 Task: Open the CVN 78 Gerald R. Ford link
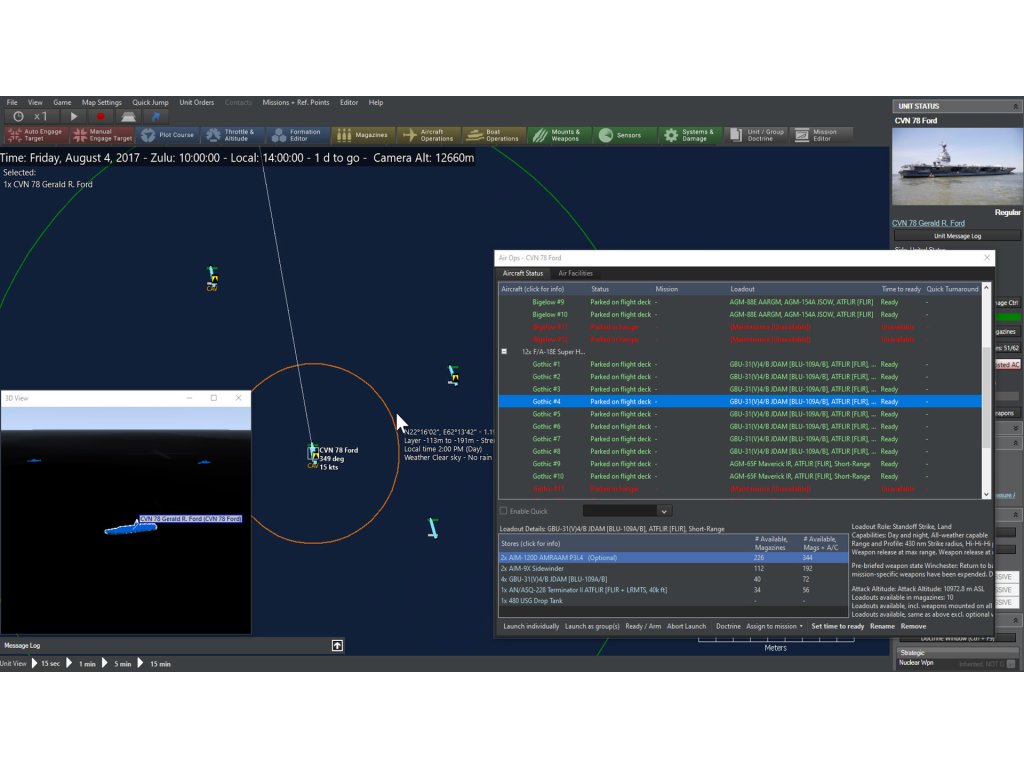[928, 223]
